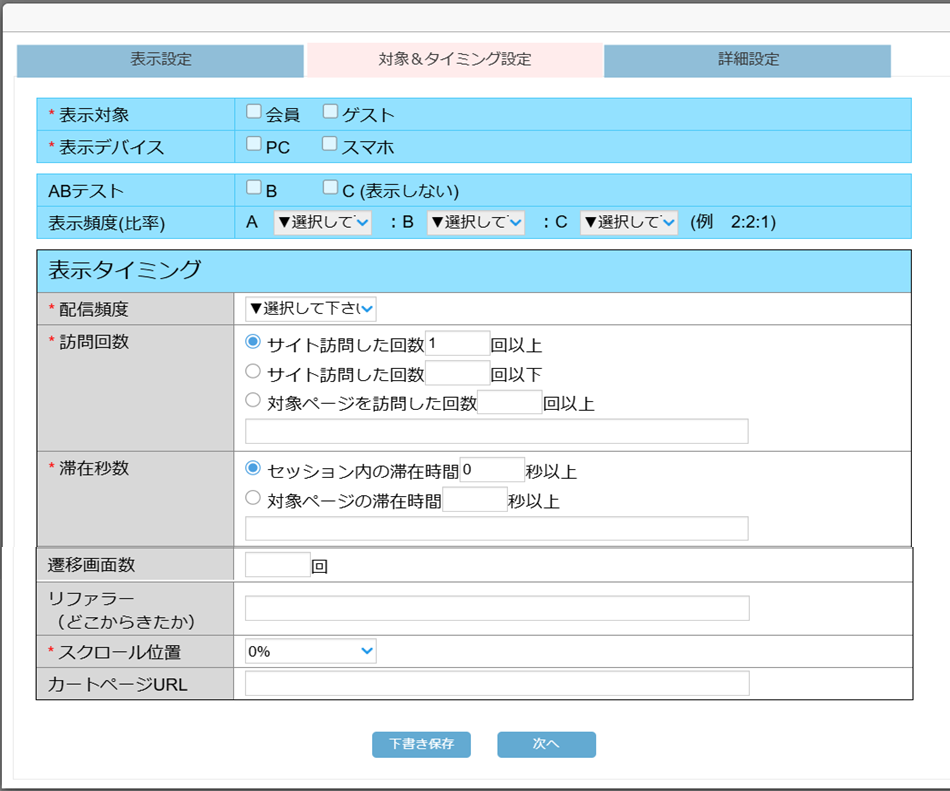This screenshot has height=791, width=950.
Task: Check the C (表示しない) checkbox
Action: pos(330,188)
